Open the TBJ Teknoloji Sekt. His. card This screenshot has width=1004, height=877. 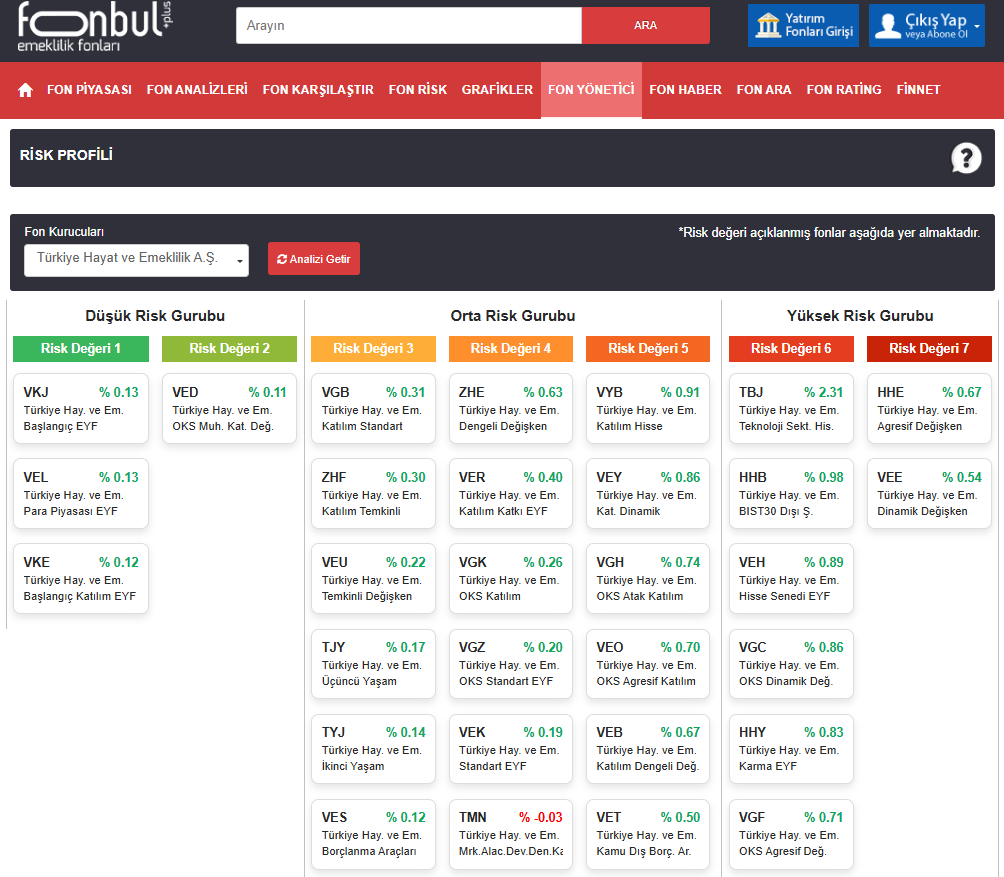[791, 408]
